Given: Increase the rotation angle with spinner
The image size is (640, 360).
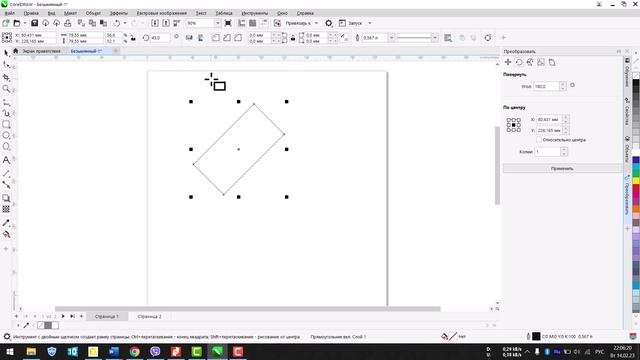Looking at the screenshot, I should pyautogui.click(x=563, y=84).
